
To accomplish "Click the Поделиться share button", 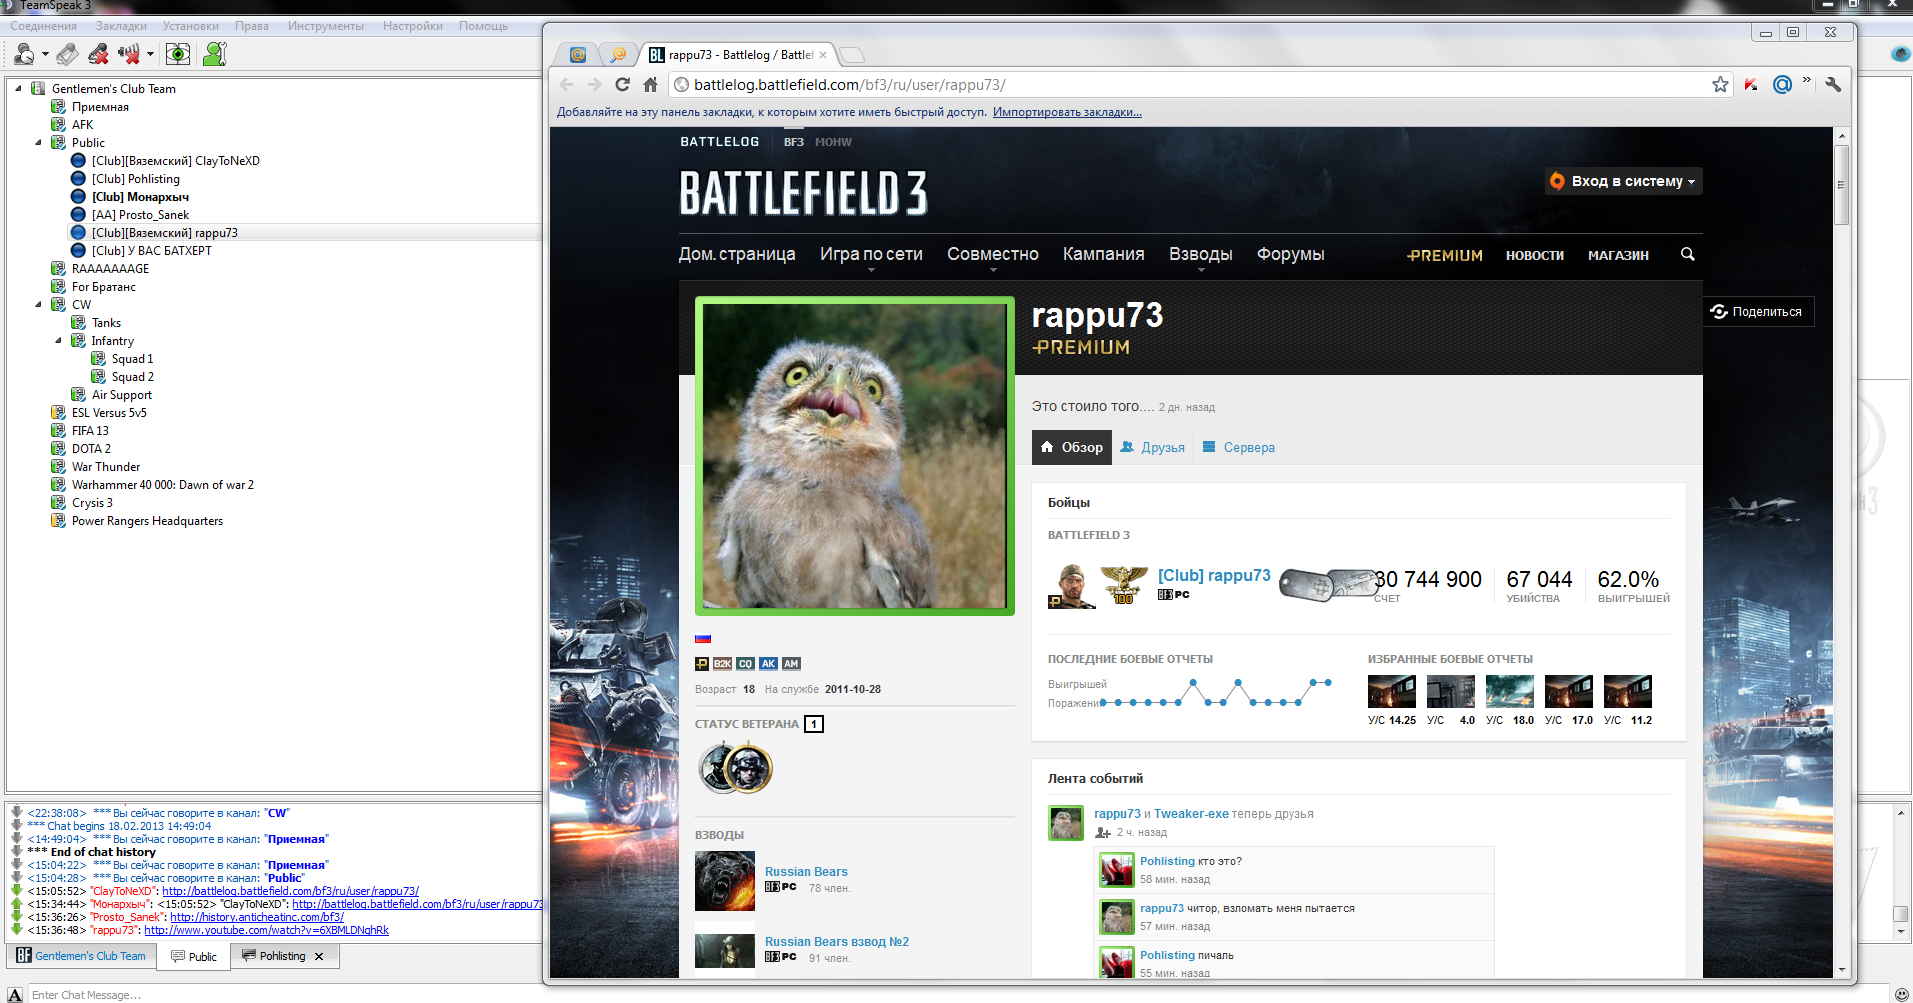I will [1757, 311].
